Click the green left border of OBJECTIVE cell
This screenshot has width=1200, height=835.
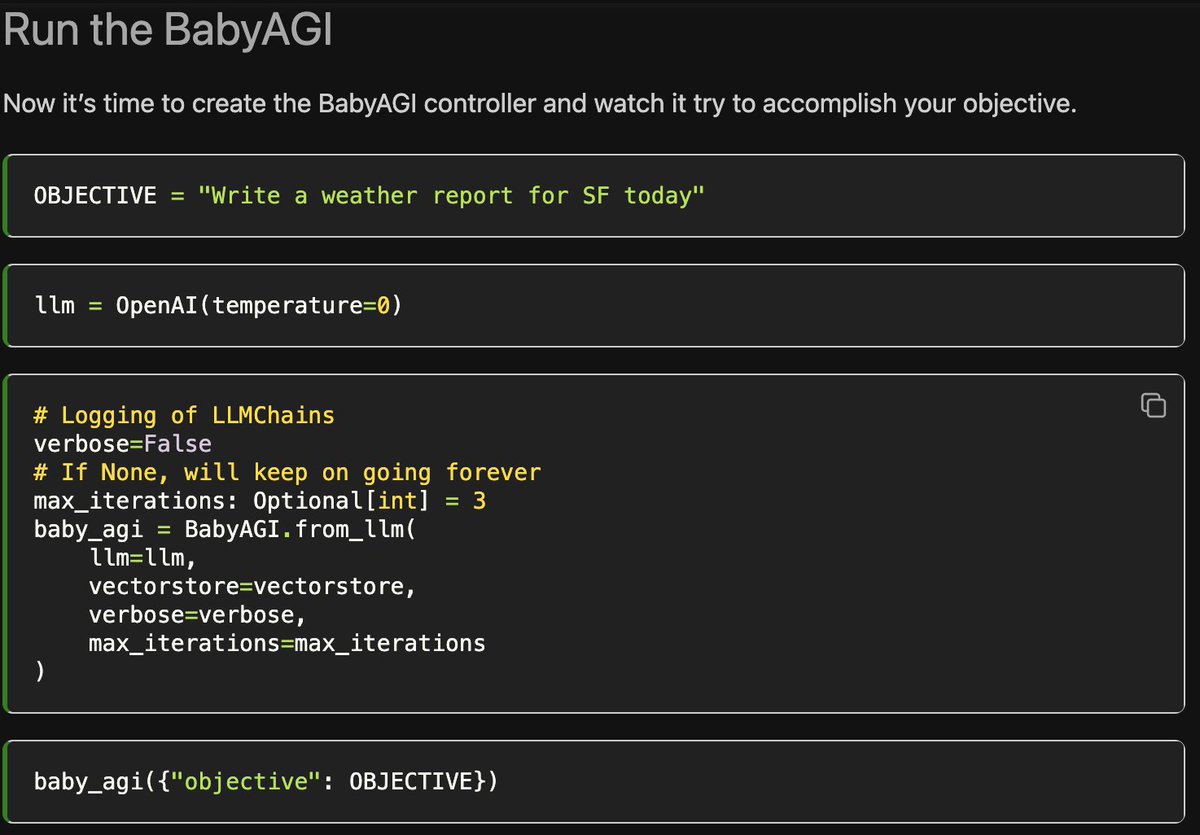coord(5,195)
